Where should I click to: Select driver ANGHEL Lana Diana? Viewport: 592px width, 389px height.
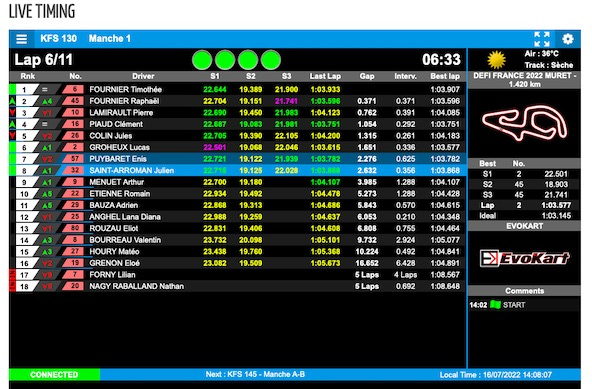[x=125, y=217]
